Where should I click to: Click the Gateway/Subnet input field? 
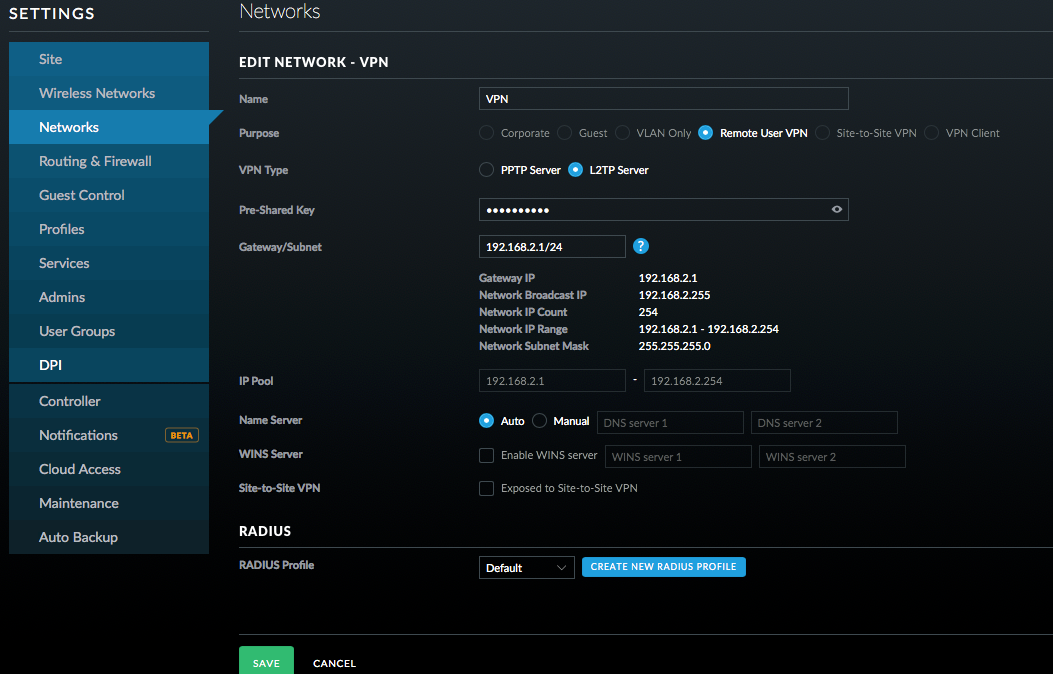tap(552, 247)
